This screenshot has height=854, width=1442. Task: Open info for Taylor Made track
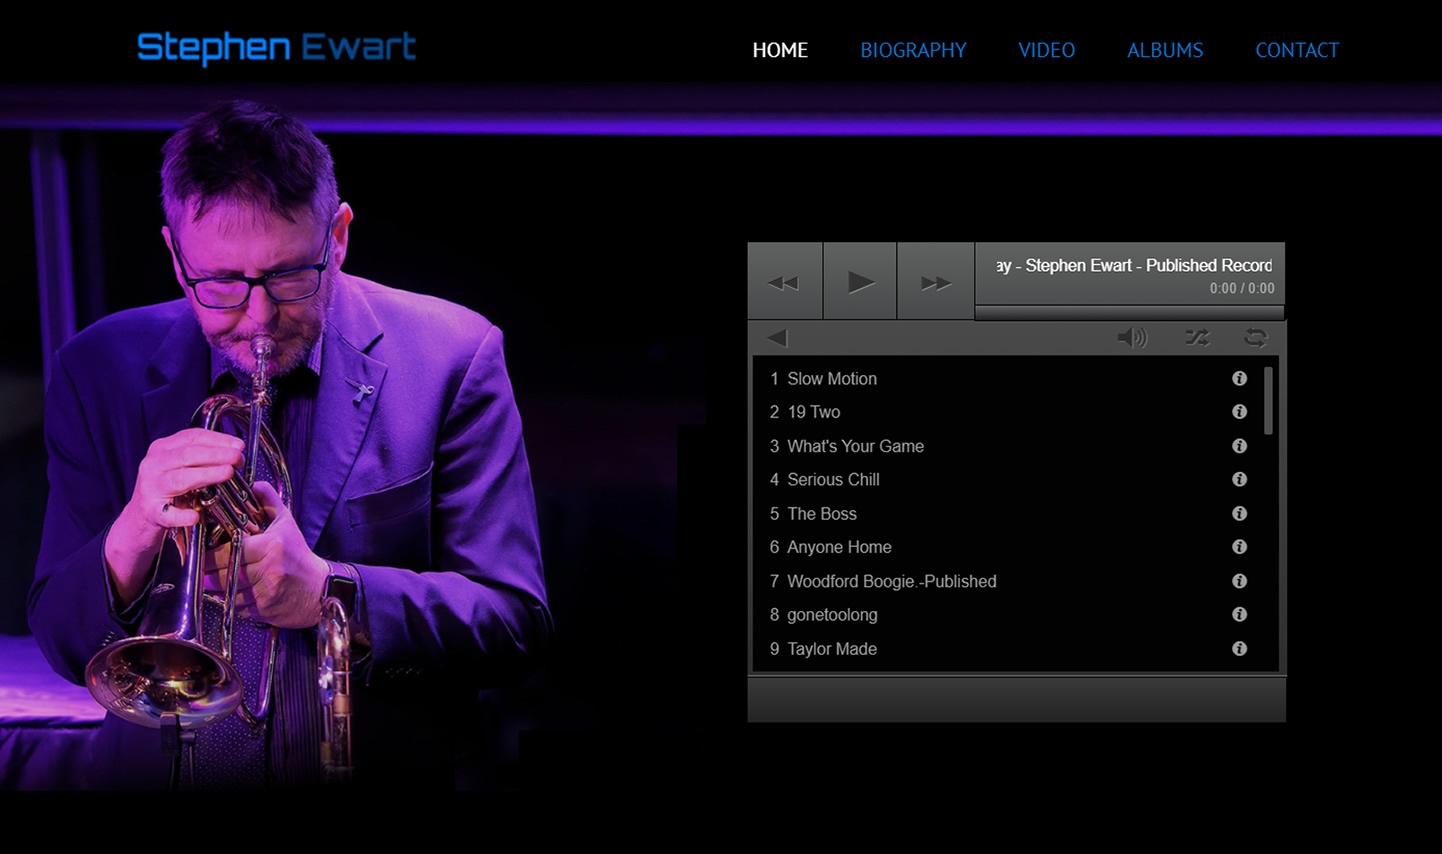[1239, 648]
